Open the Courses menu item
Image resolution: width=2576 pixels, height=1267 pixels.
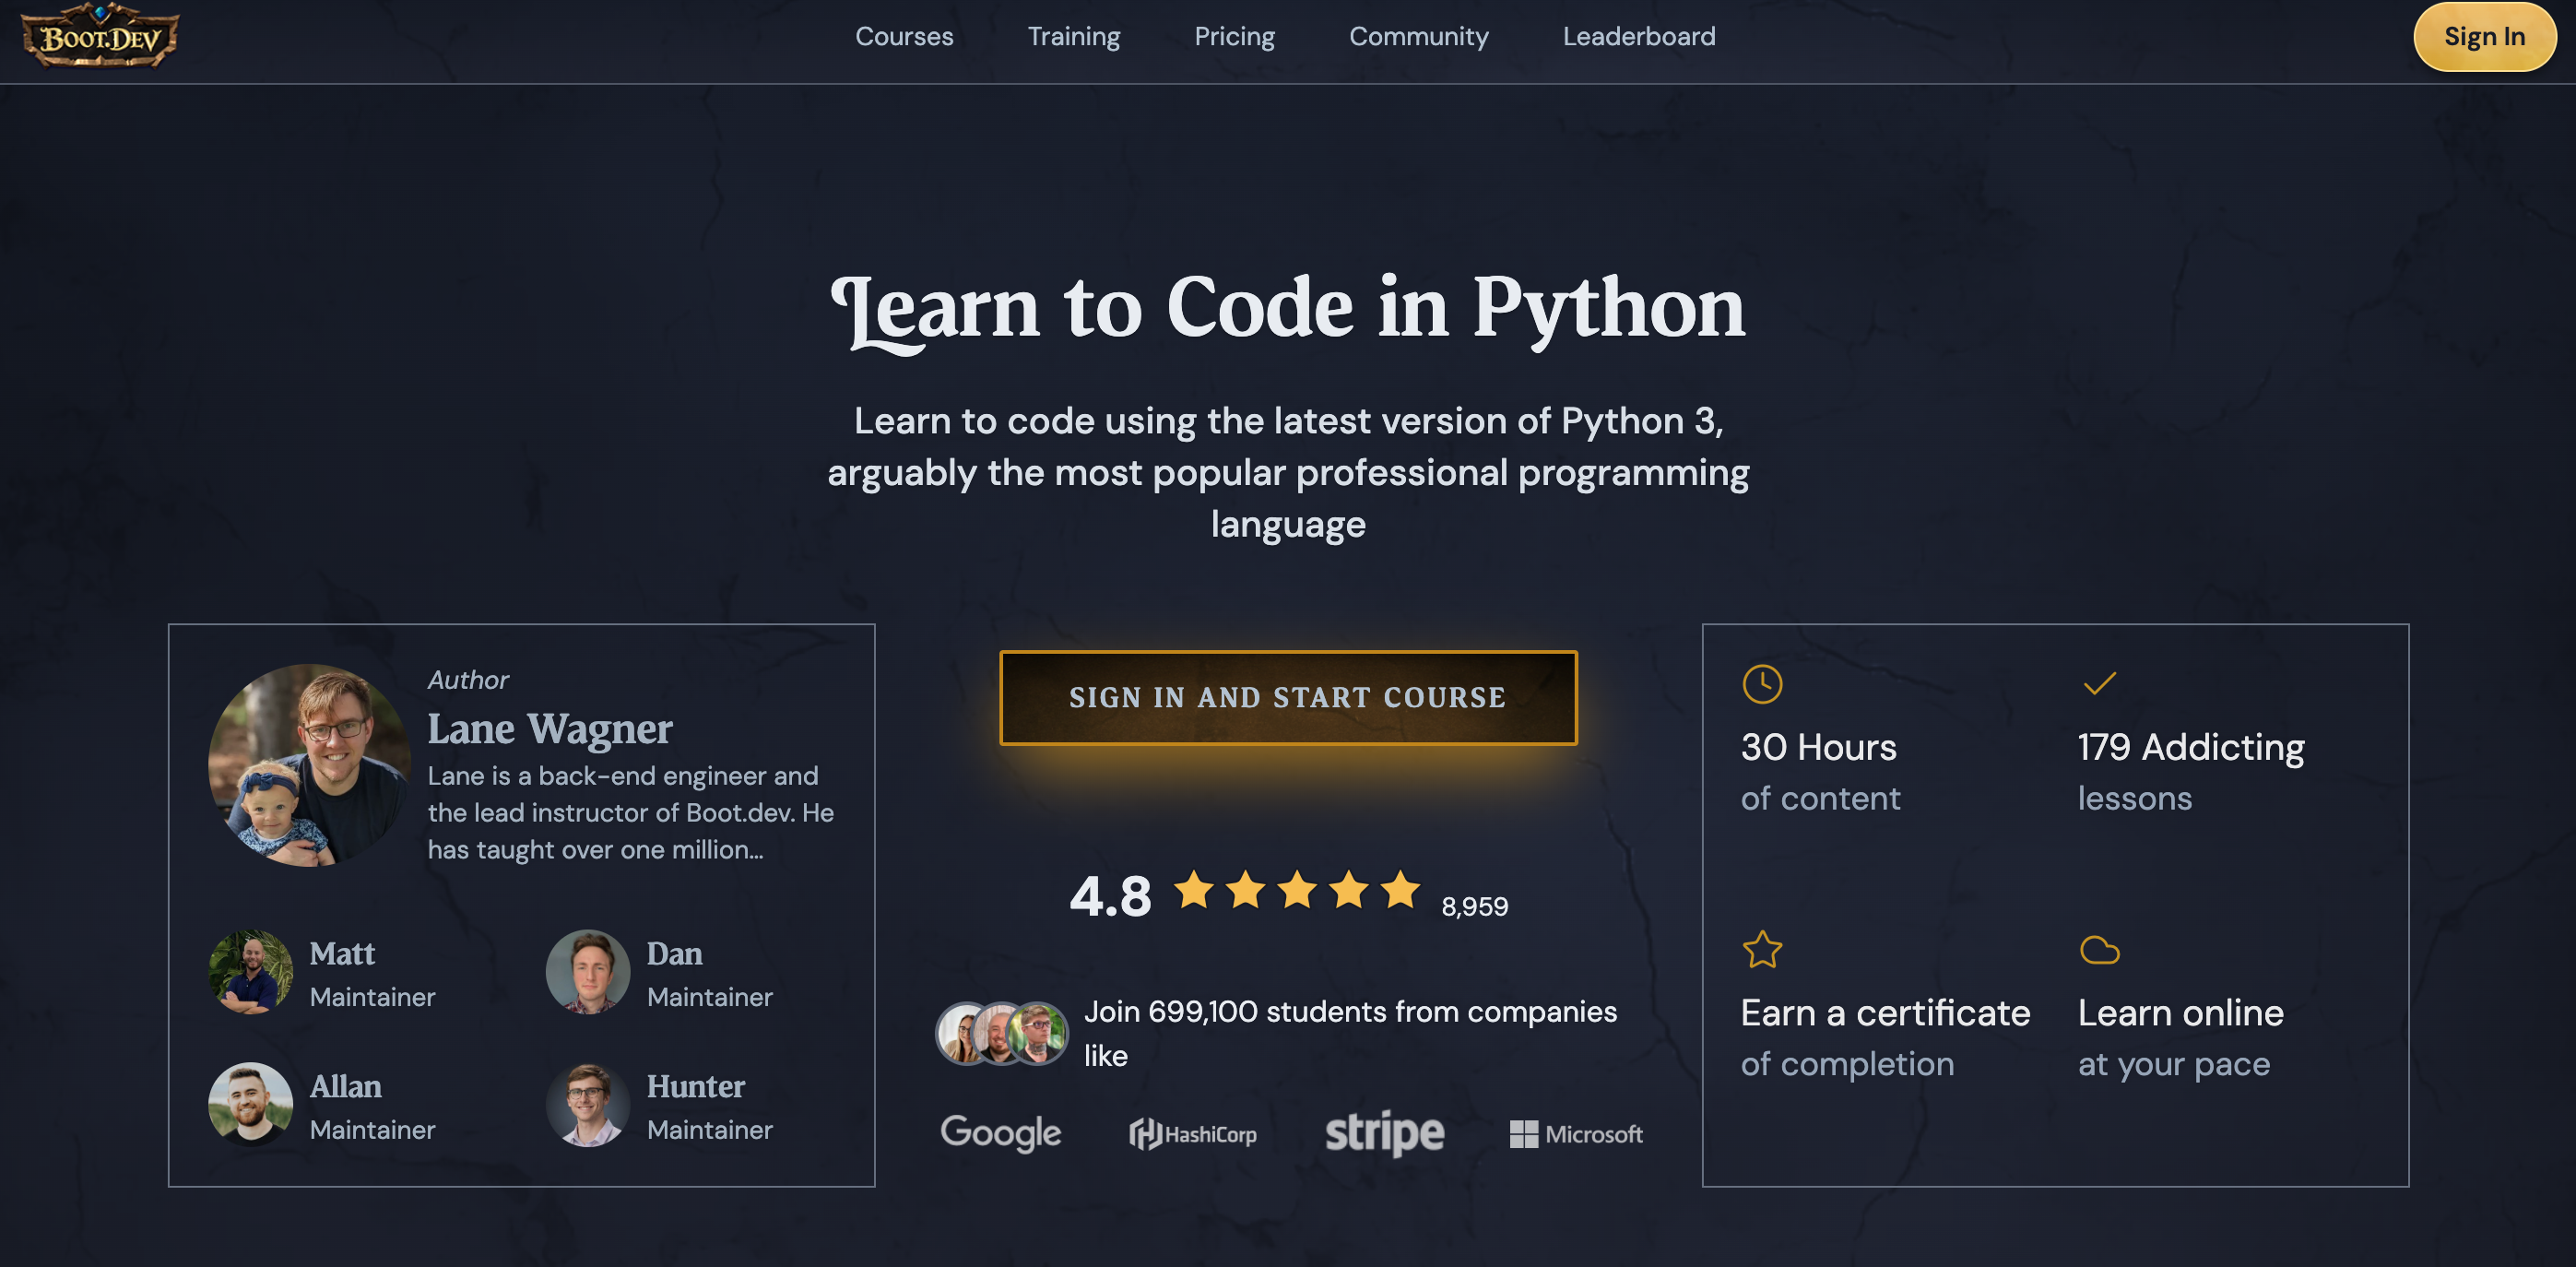coord(904,37)
